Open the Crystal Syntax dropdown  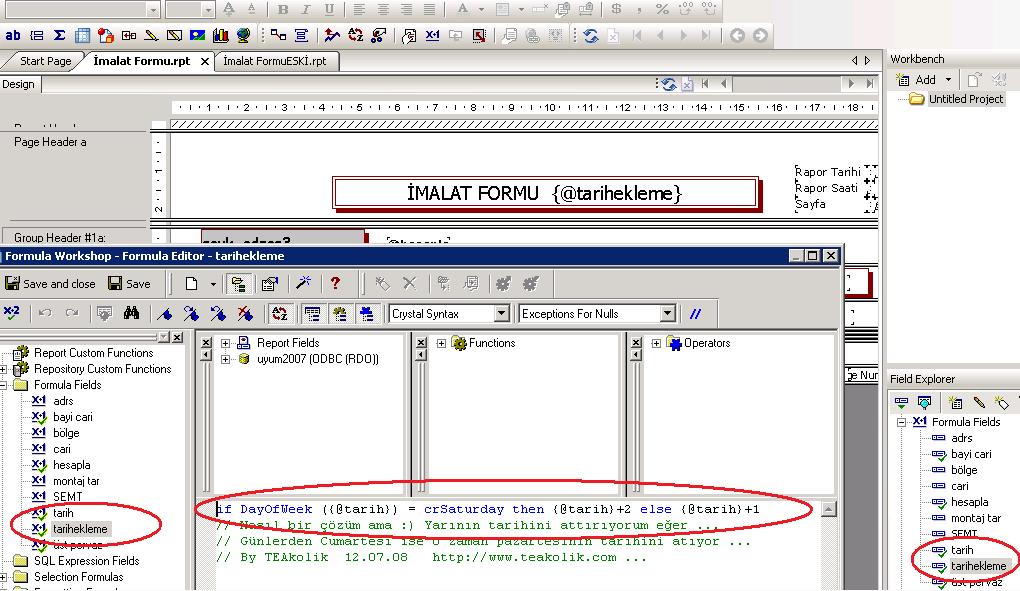point(501,313)
